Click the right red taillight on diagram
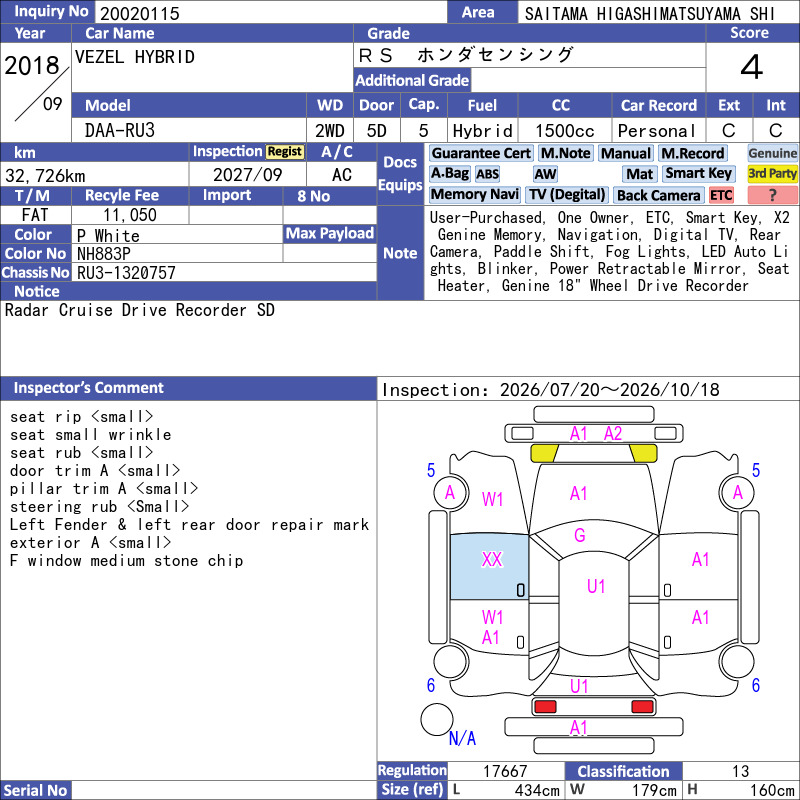Screen dimensions: 800x800 point(642,707)
